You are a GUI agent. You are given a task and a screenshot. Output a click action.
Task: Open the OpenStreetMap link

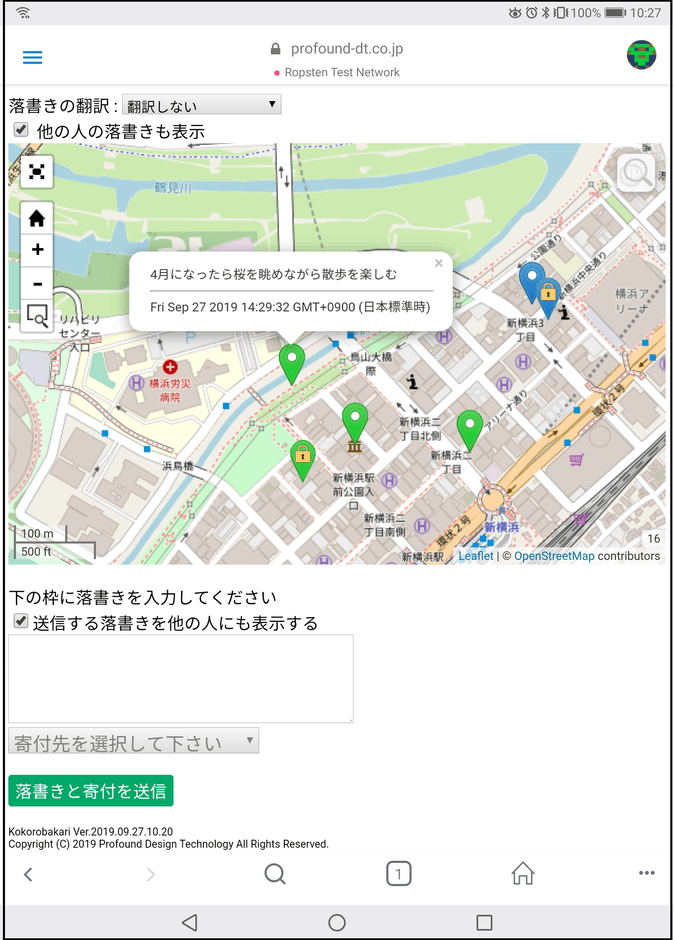click(x=553, y=556)
